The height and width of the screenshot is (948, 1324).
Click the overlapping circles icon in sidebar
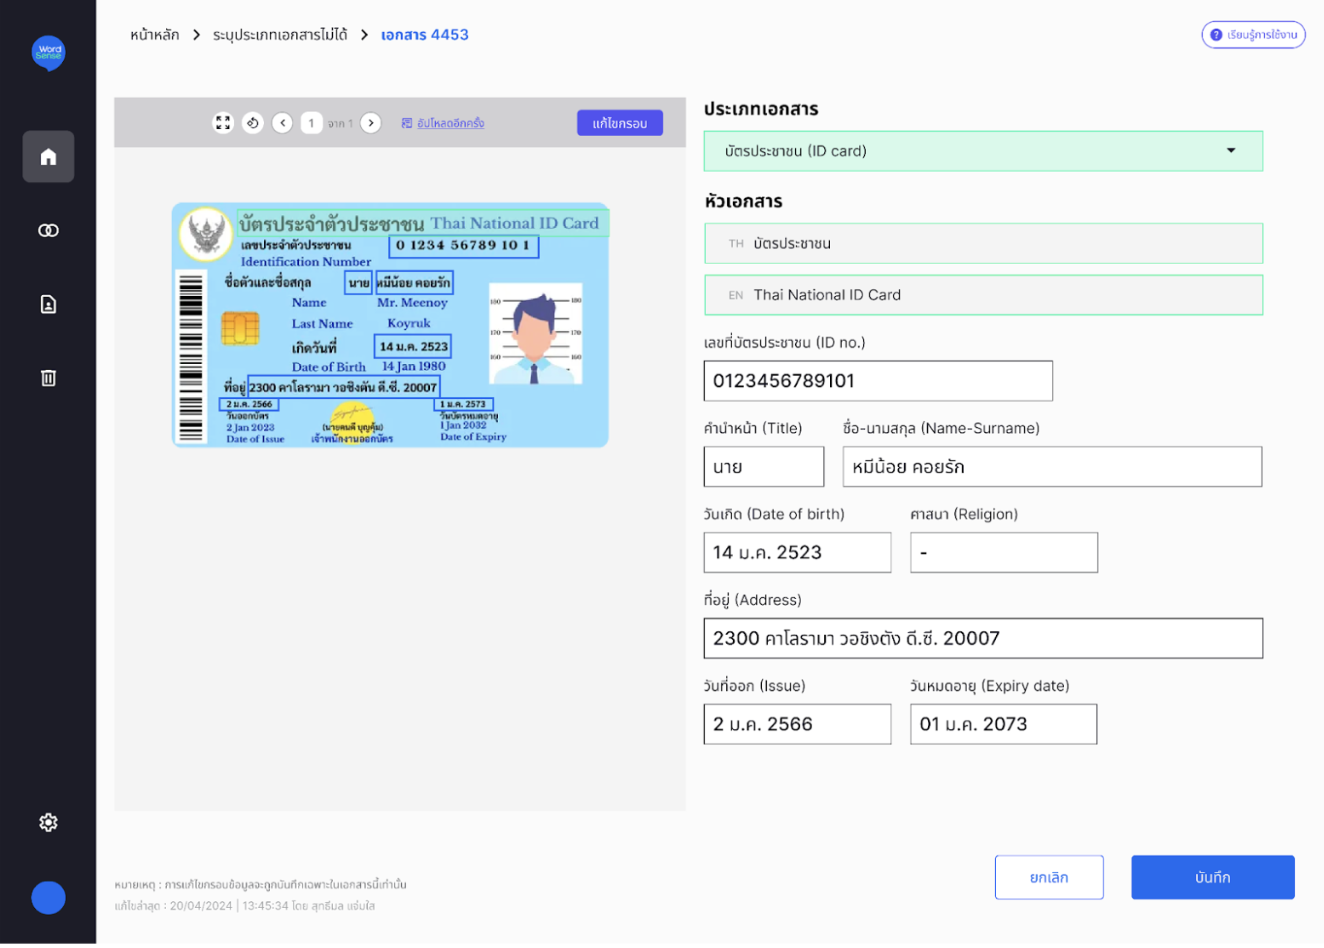(48, 231)
